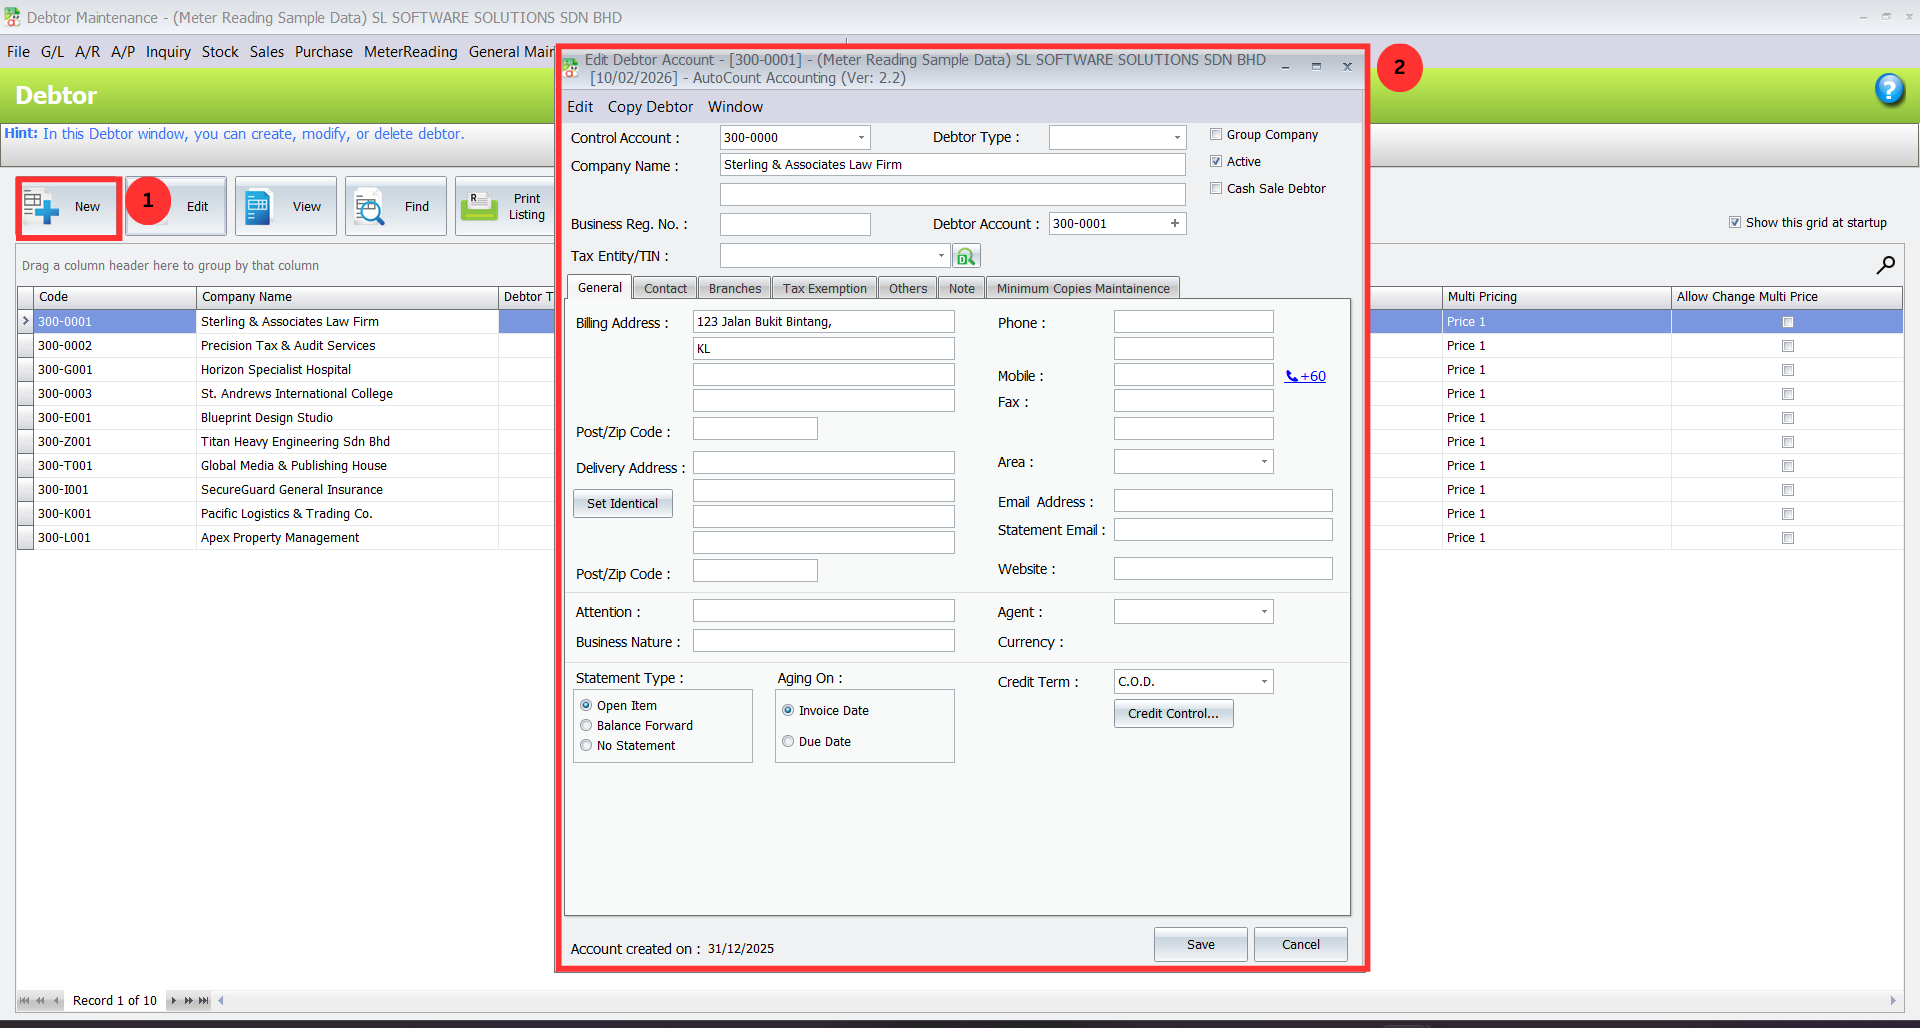Click the Email Address input field

click(1222, 501)
